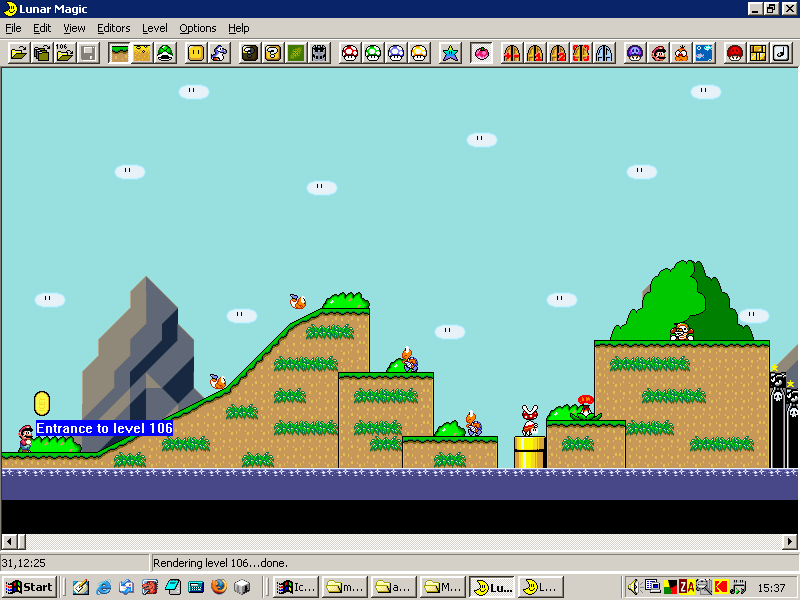Image resolution: width=800 pixels, height=600 pixels.
Task: Click the horizontal scrollbar right arrow
Action: (790, 542)
